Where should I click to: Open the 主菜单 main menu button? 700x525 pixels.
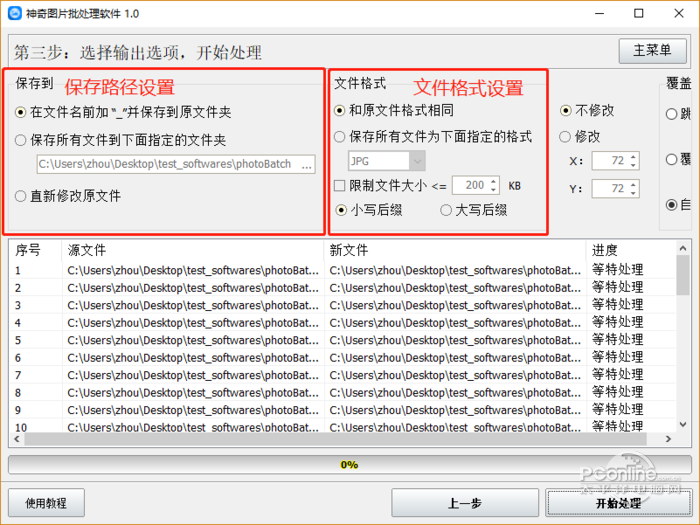(652, 50)
